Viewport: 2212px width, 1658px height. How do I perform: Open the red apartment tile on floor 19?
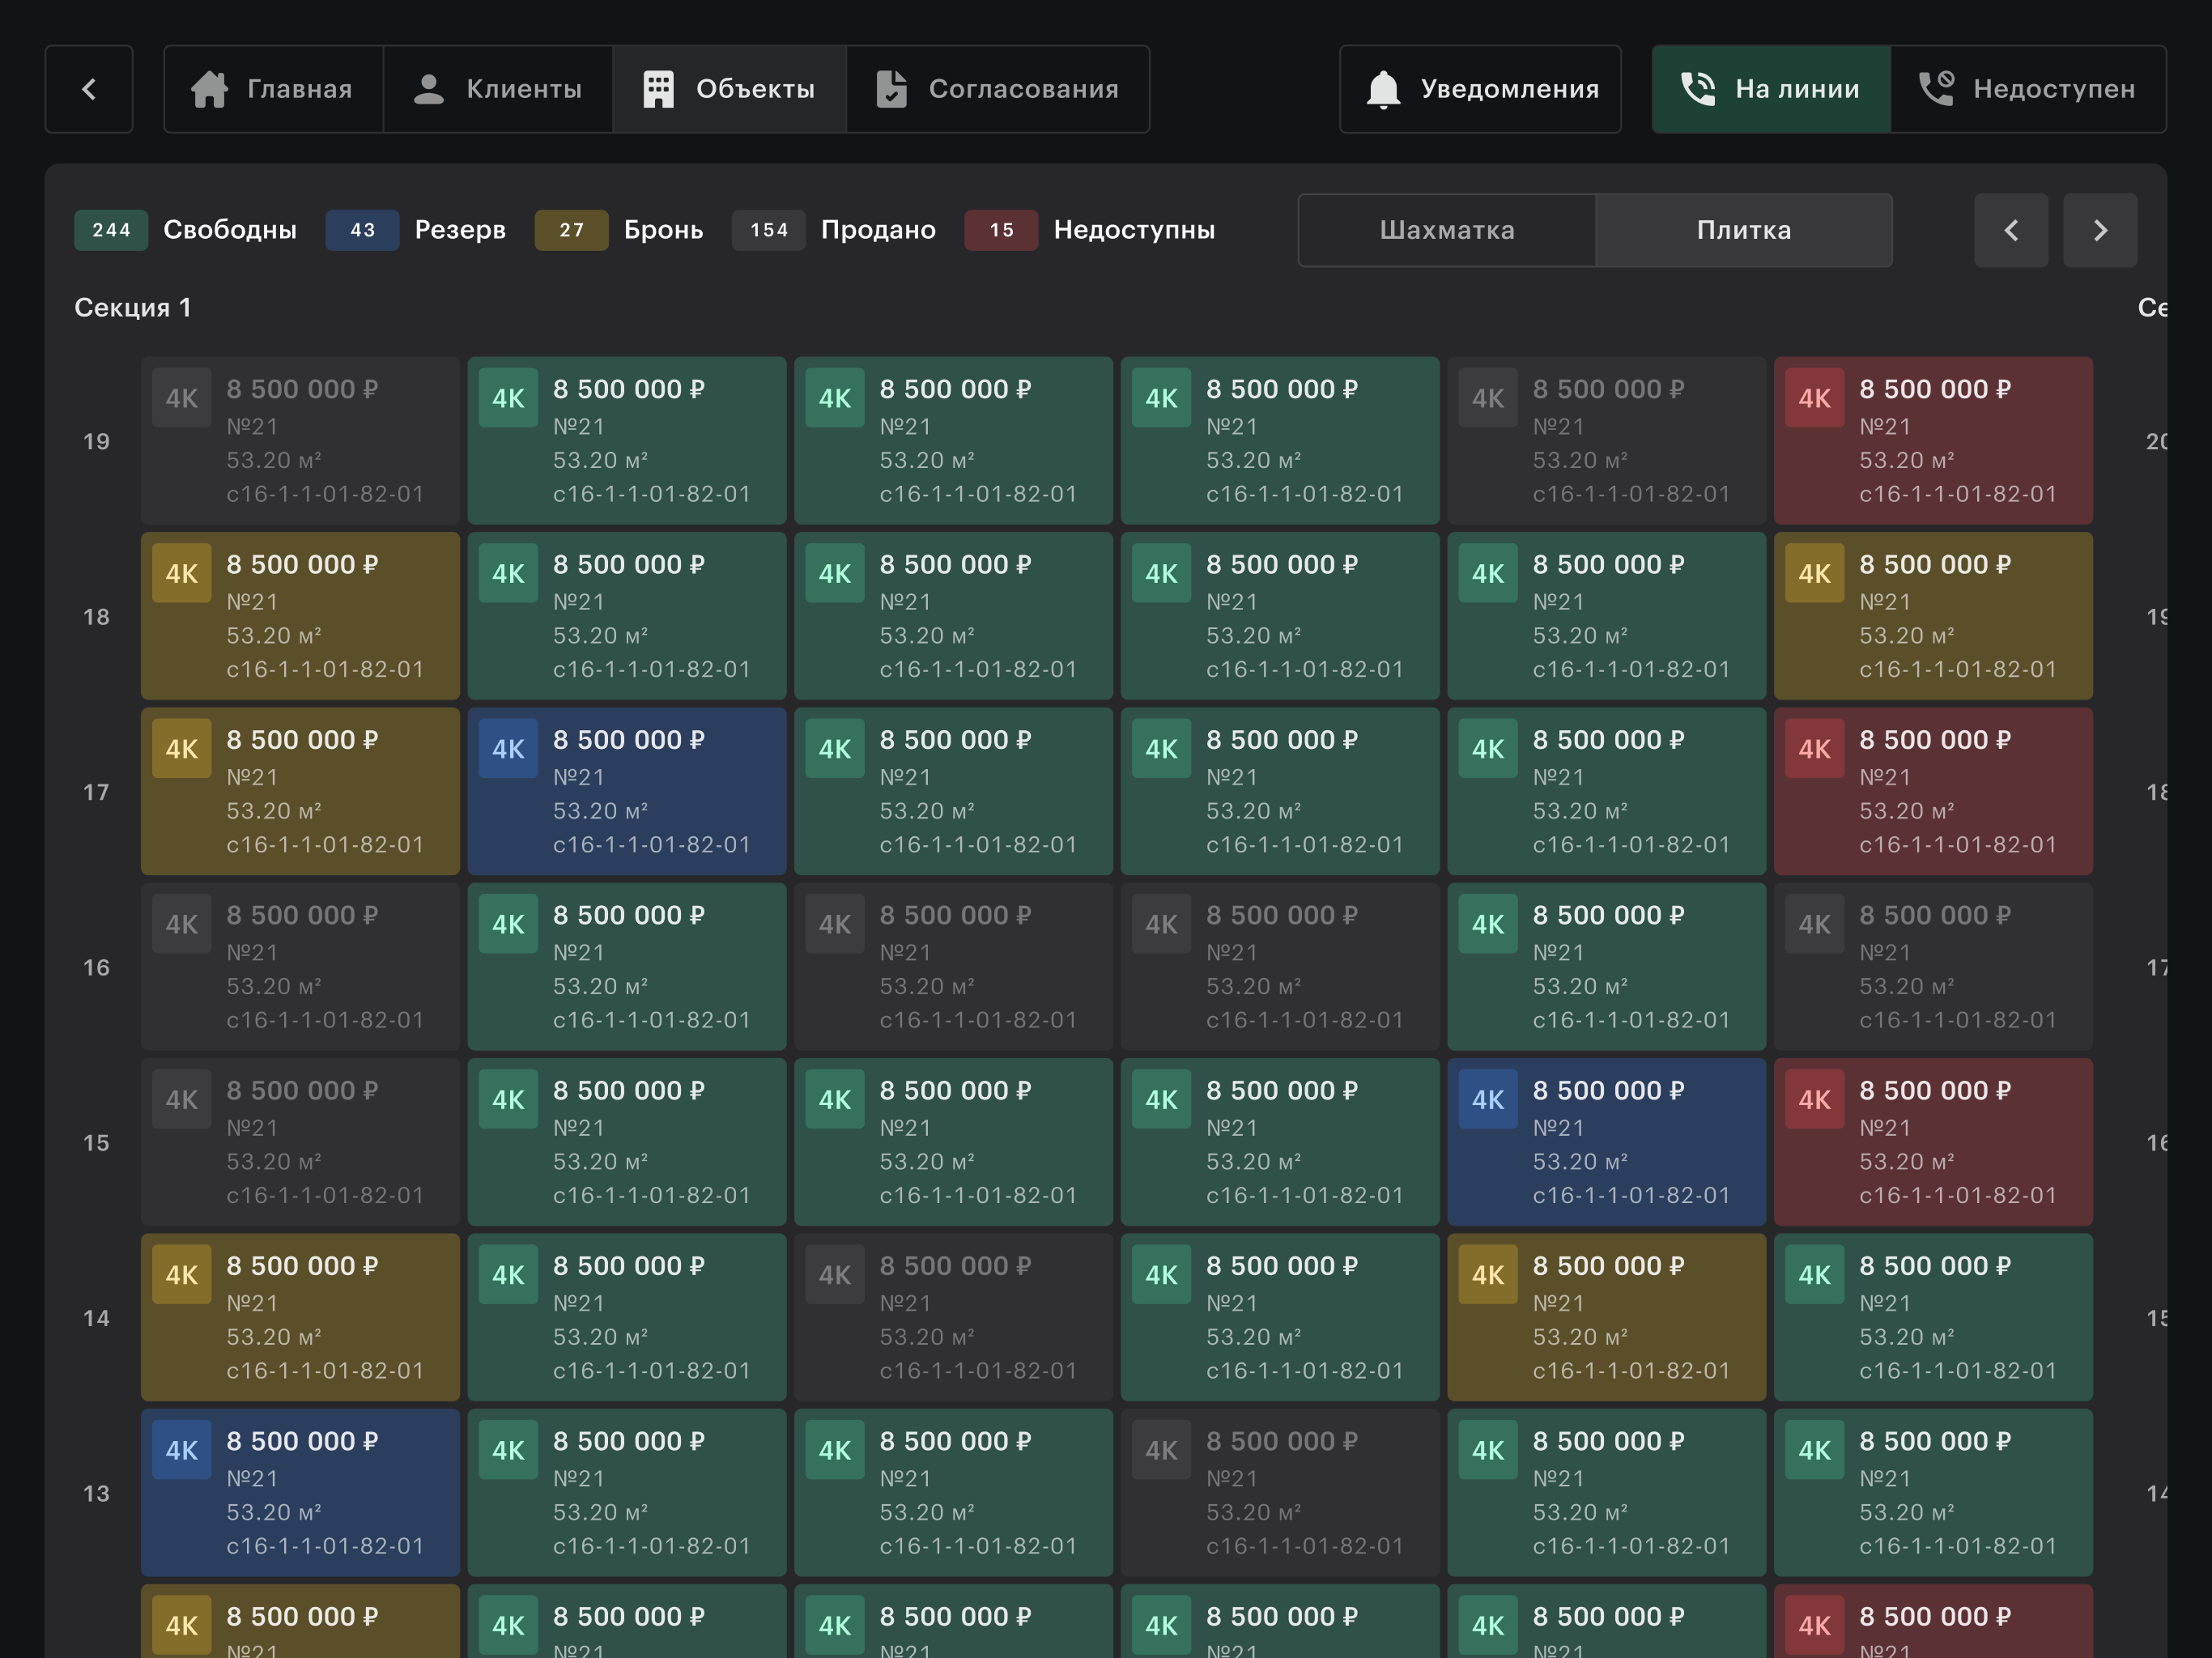coord(1933,441)
